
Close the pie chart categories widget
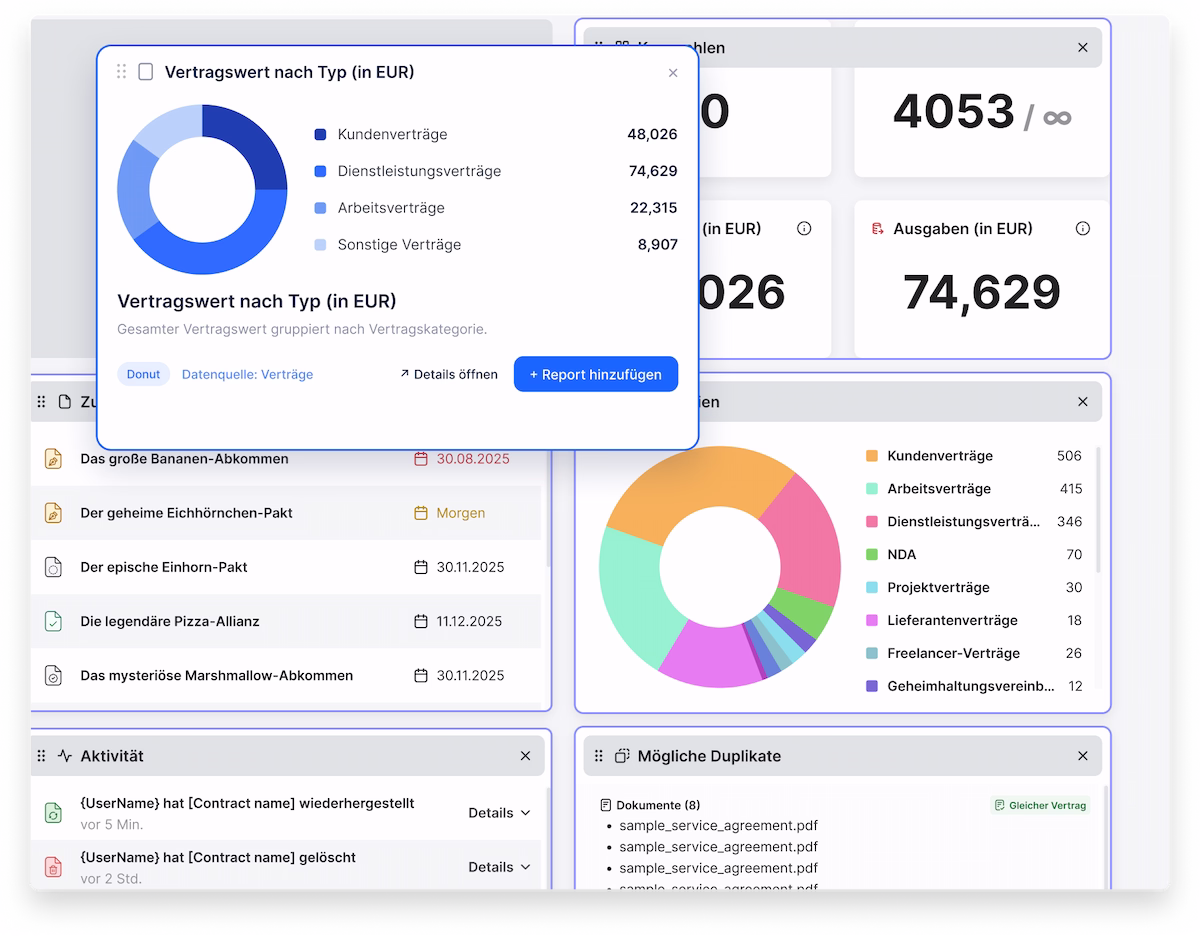tap(1082, 402)
